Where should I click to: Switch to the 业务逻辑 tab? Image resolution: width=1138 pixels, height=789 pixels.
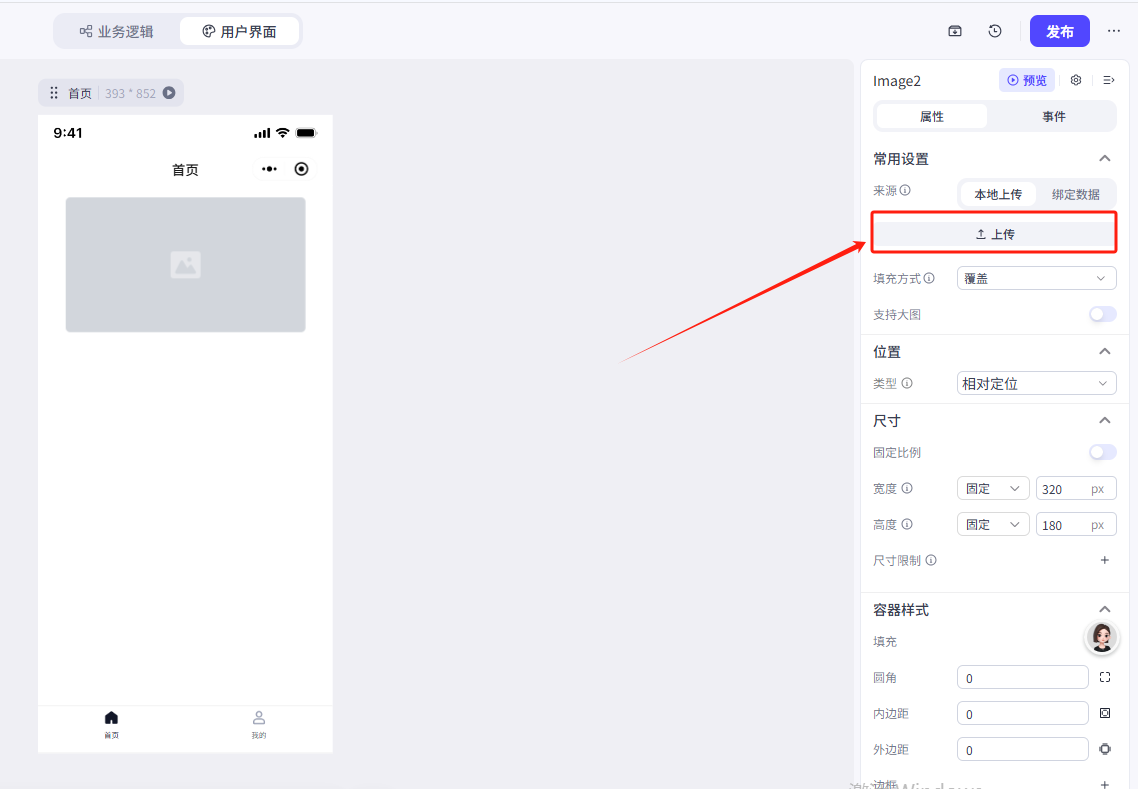pos(117,31)
